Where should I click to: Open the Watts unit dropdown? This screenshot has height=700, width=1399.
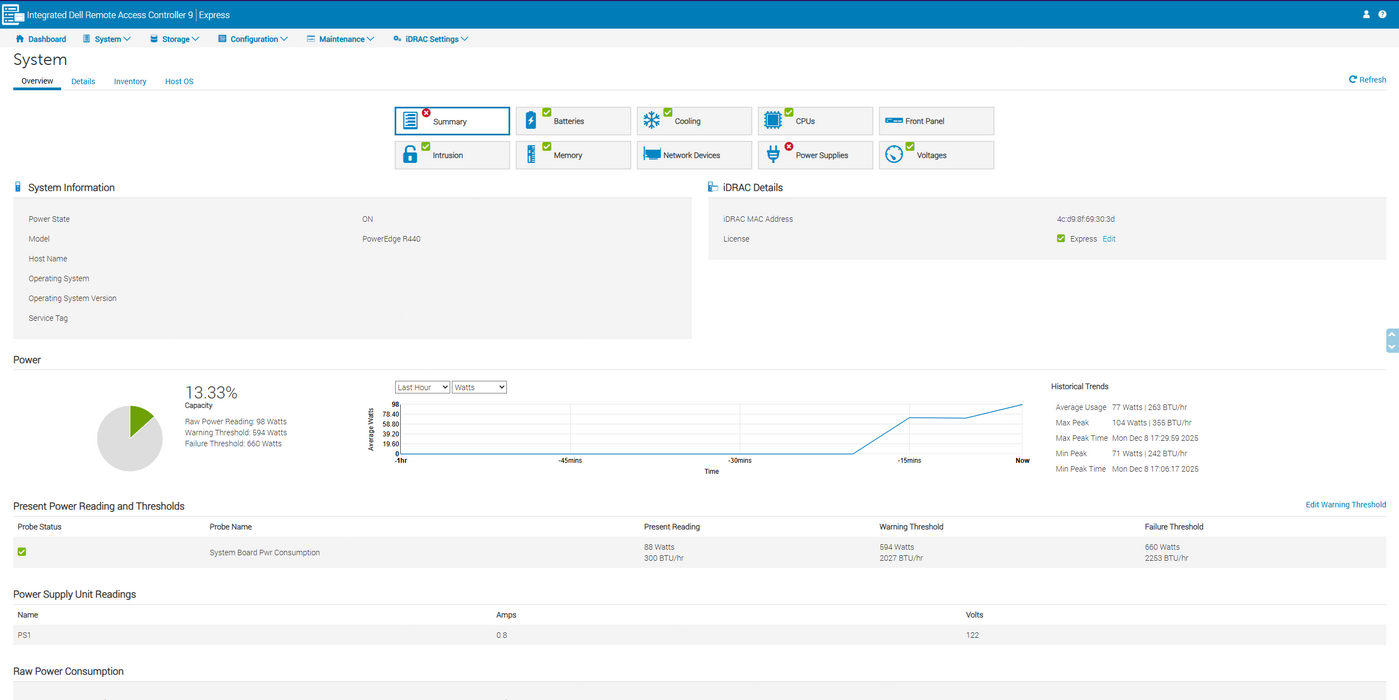(479, 387)
